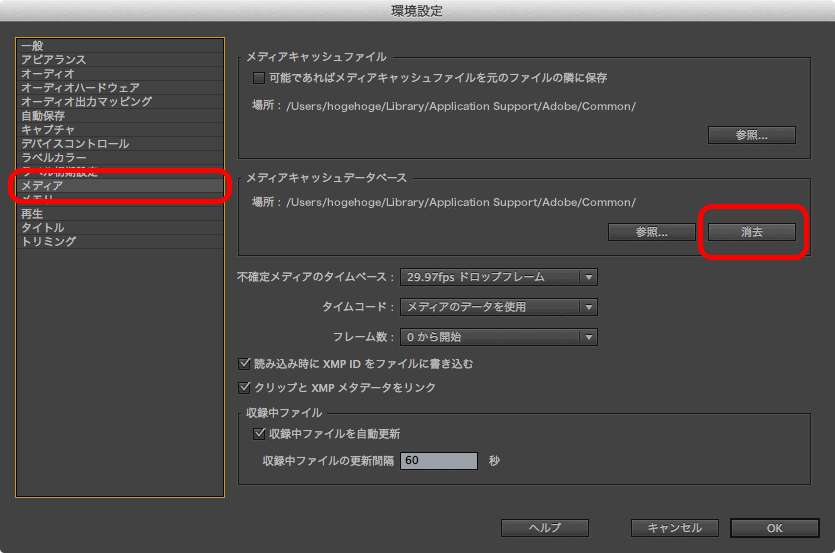Uncheck クリップと XMP メタデータをリンク
Viewport: 835px width, 553px height.
point(245,388)
